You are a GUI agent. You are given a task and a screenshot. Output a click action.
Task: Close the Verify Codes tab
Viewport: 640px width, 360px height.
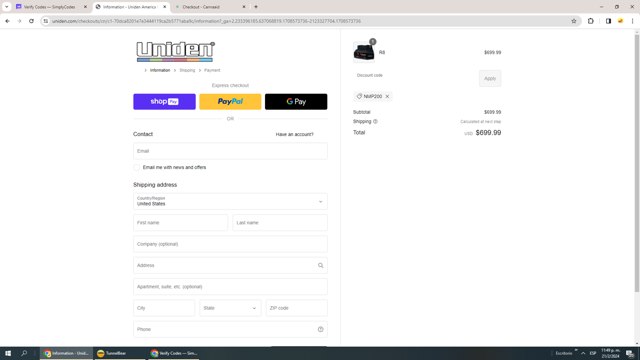click(x=85, y=7)
